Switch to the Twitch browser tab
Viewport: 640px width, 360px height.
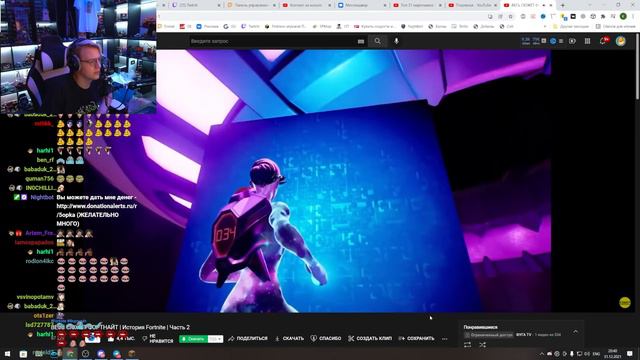point(197,5)
